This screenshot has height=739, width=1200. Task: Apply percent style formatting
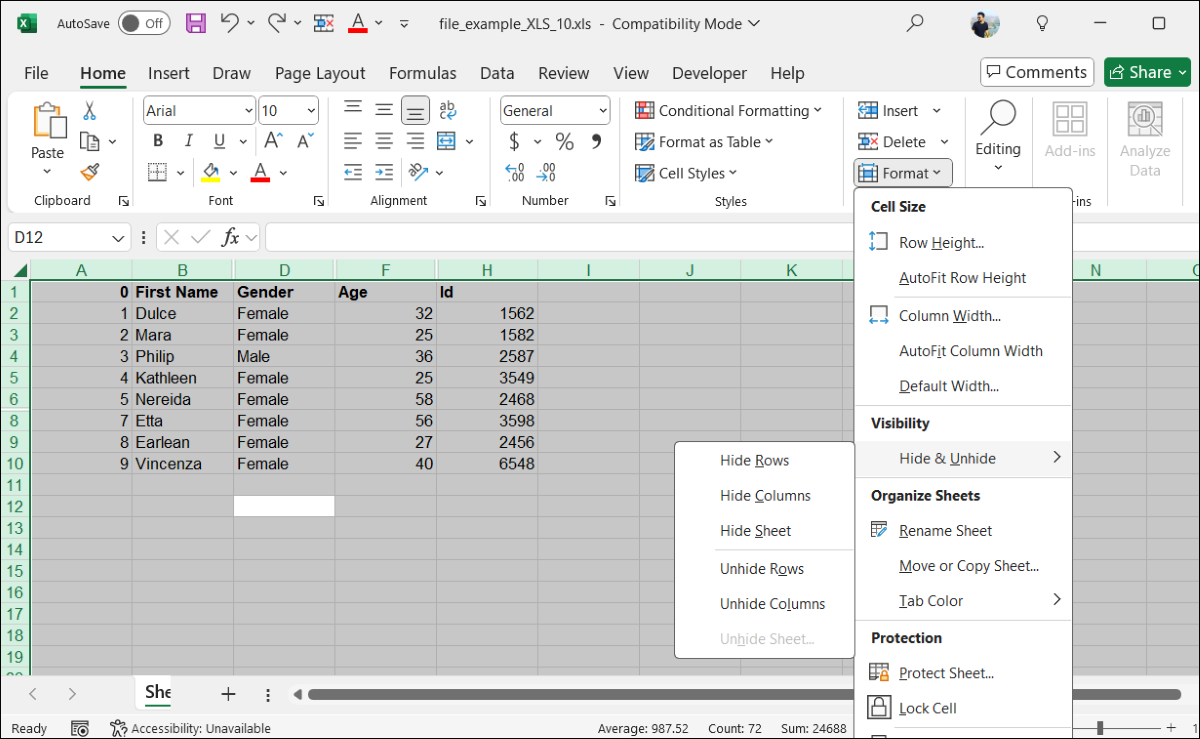(565, 141)
